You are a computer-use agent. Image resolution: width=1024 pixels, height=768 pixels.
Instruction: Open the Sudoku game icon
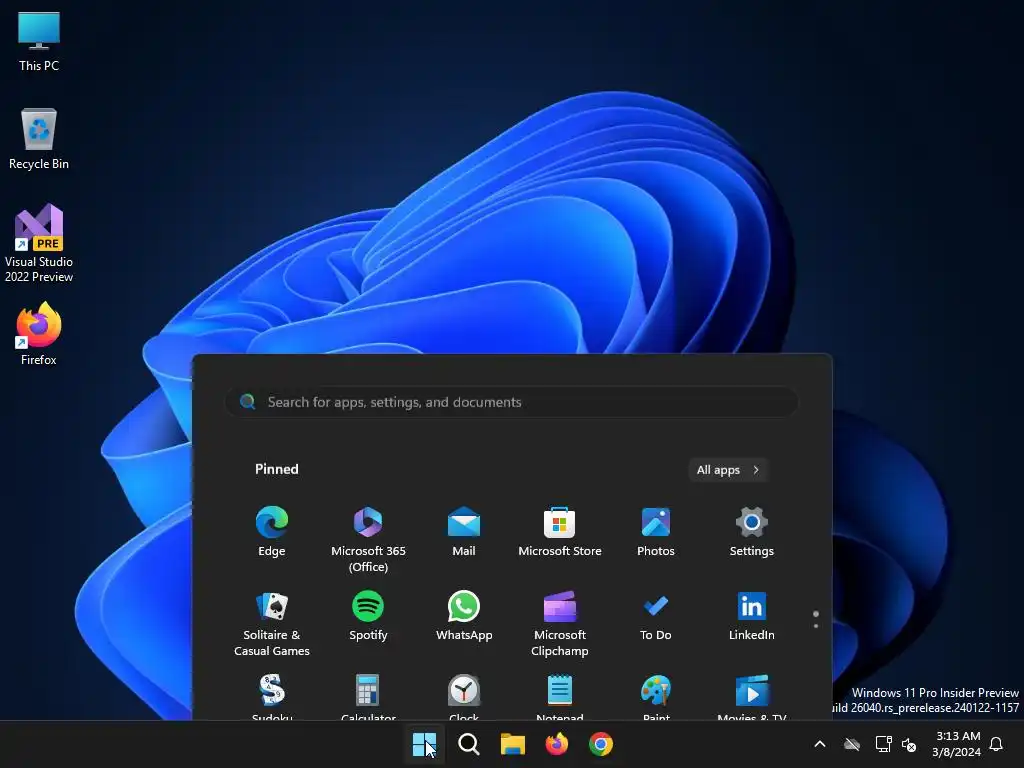[x=272, y=696]
